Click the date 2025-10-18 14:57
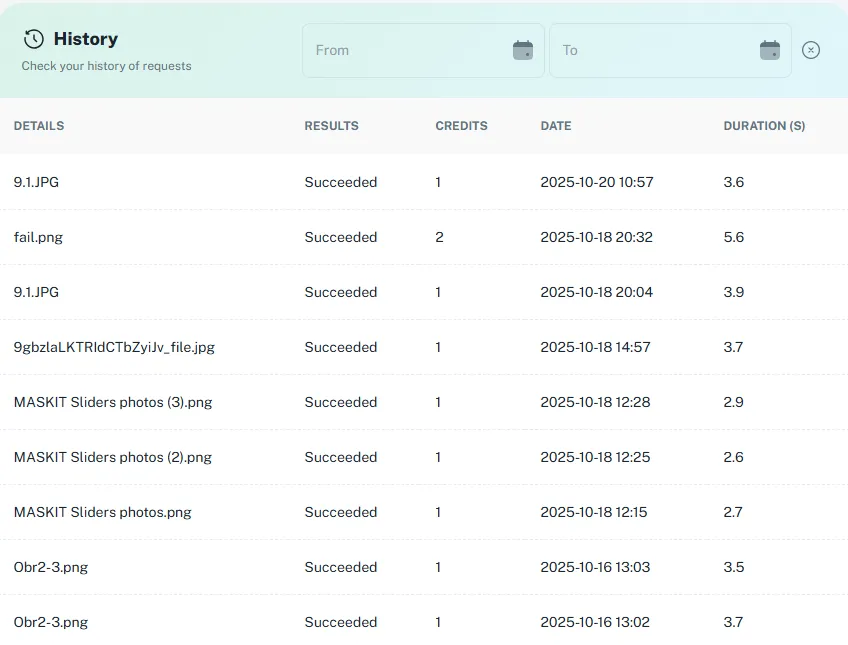The width and height of the screenshot is (848, 645). [595, 347]
